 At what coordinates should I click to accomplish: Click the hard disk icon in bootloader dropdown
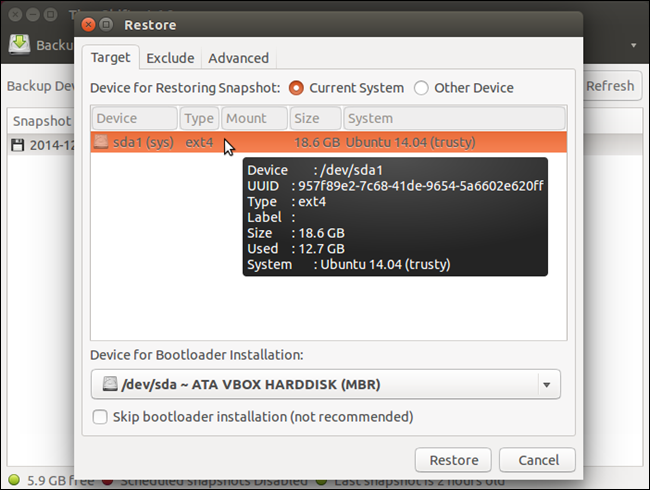tap(110, 384)
